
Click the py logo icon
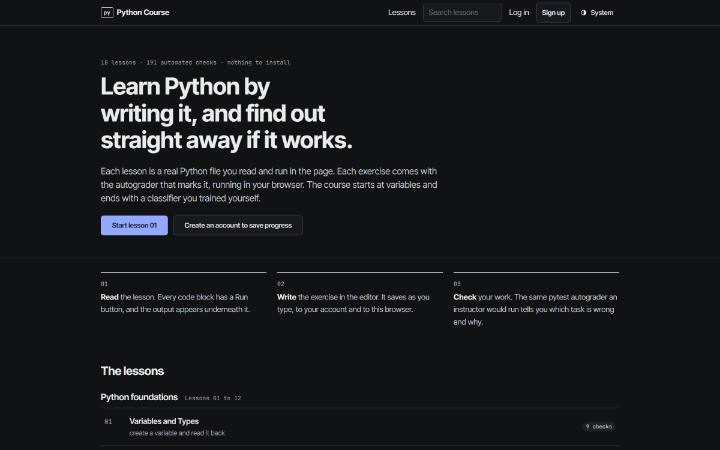(107, 12)
